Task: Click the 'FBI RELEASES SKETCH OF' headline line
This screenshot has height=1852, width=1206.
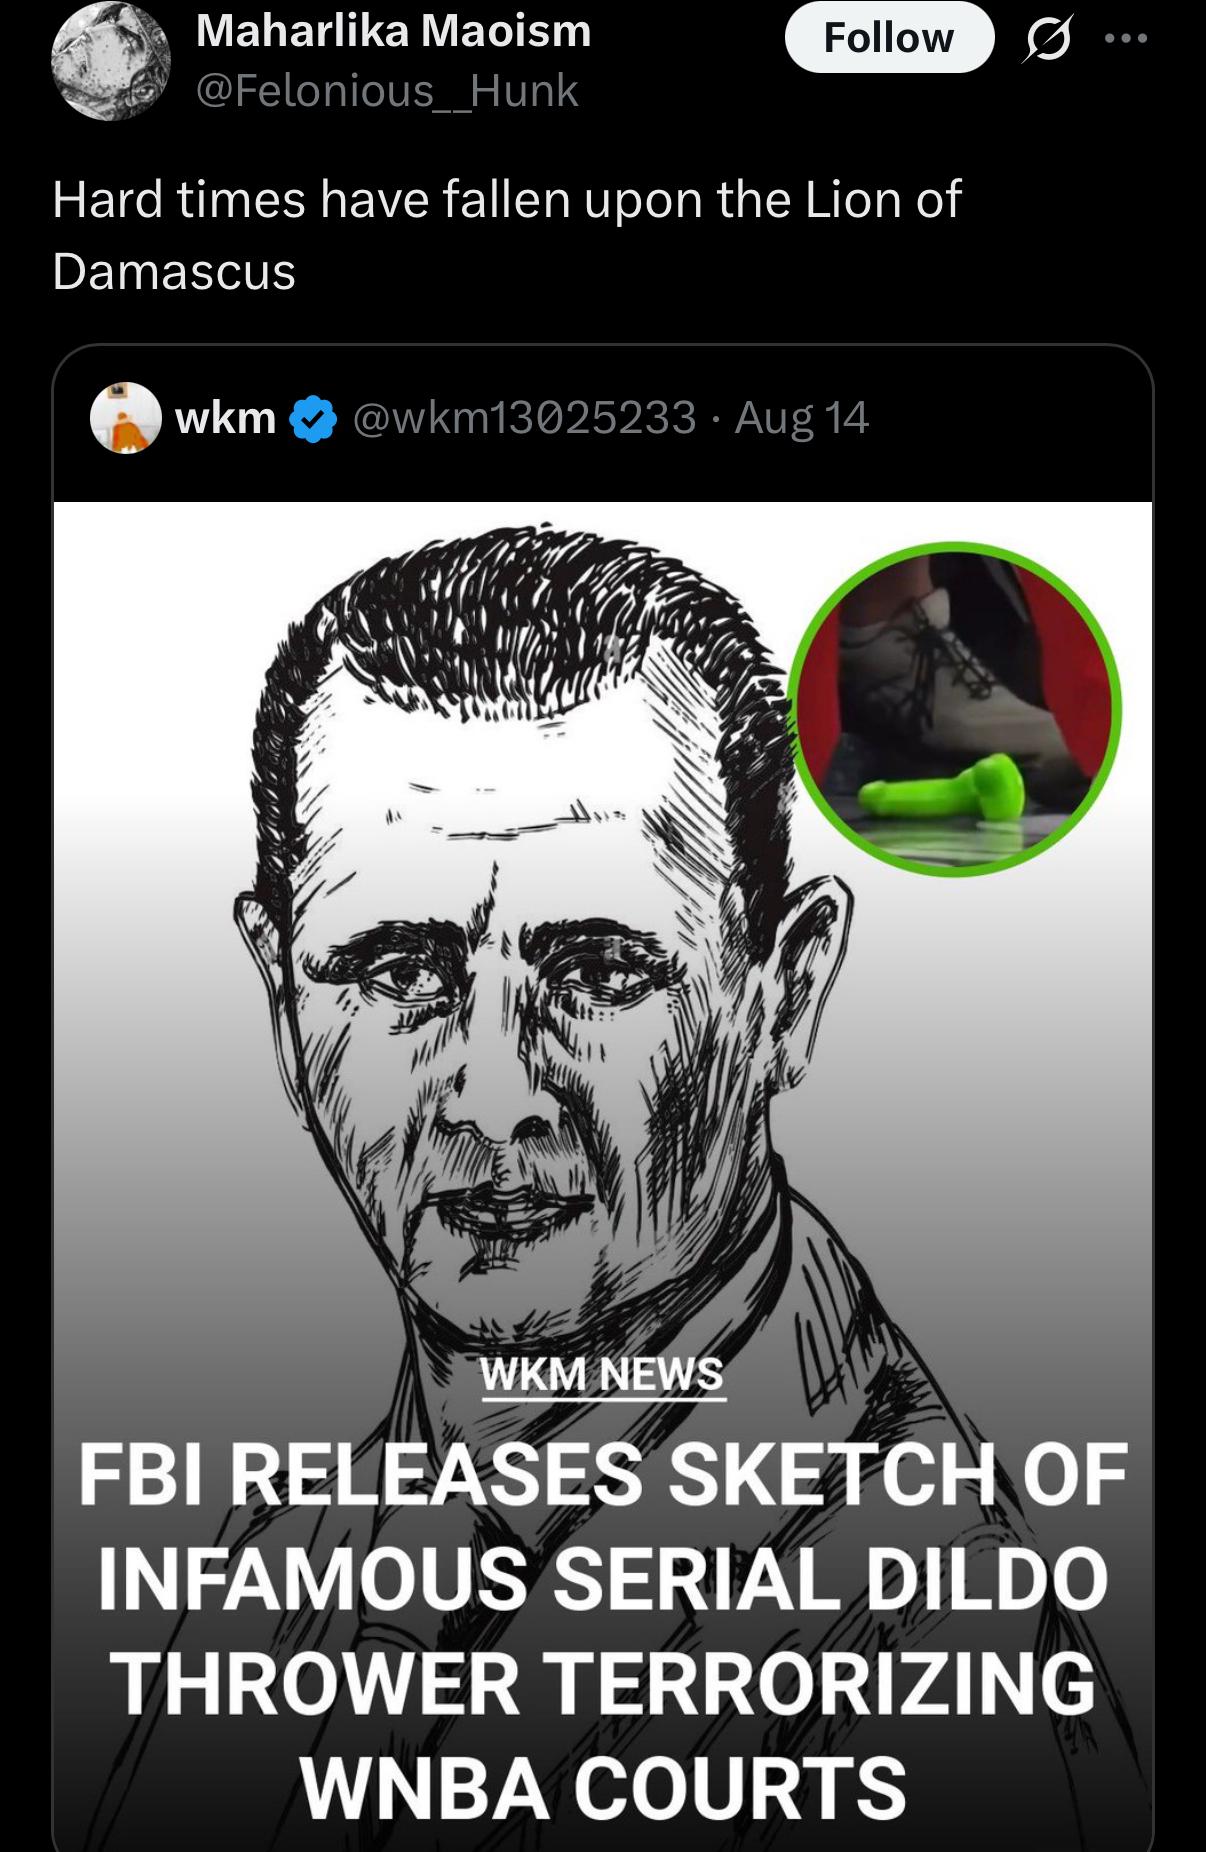Action: 603,1474
